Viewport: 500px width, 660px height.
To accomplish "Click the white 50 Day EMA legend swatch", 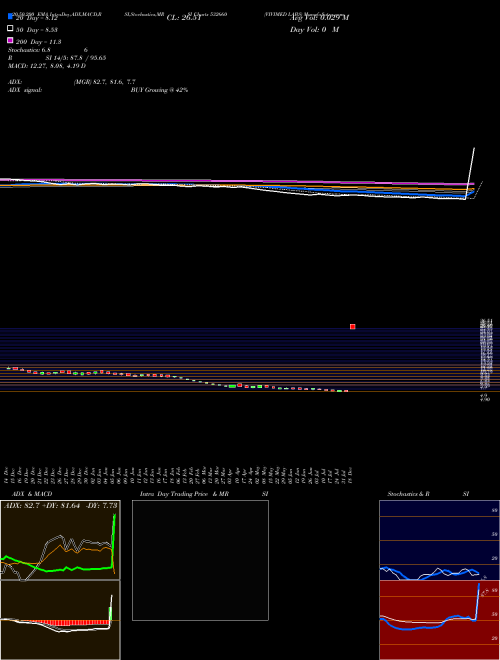I will click(10, 29).
